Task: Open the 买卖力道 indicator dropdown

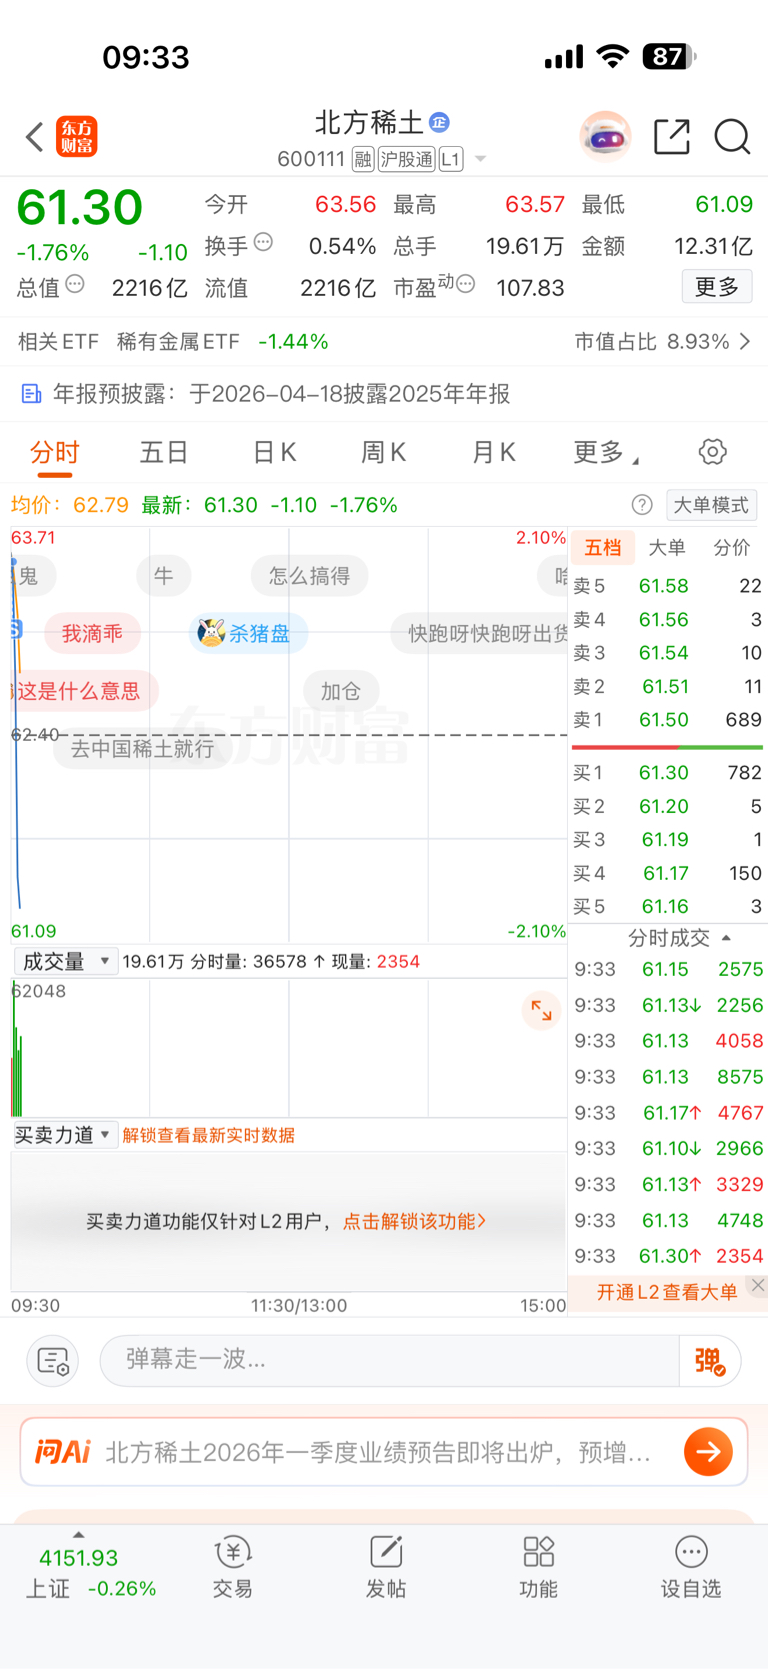Action: coord(66,1135)
